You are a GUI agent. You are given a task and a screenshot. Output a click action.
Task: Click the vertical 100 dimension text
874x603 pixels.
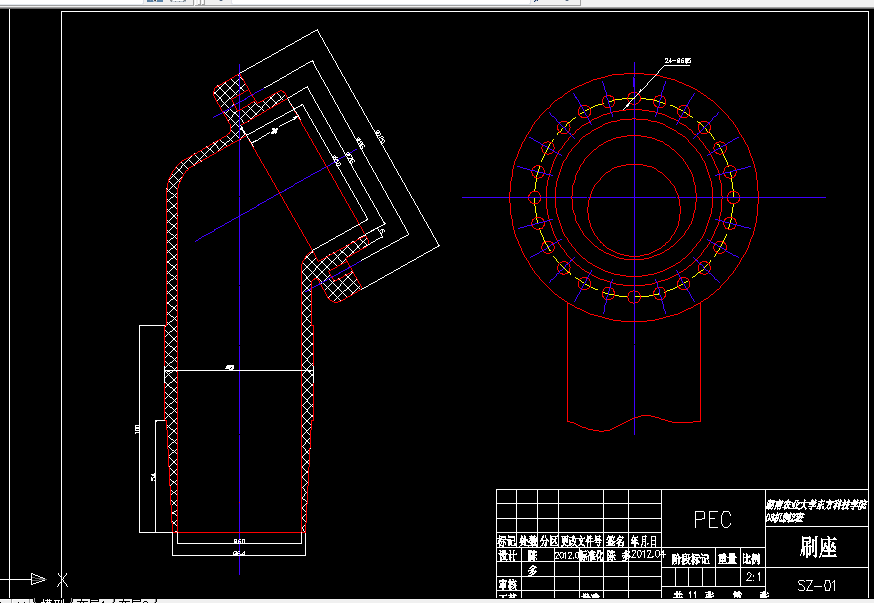coord(137,429)
